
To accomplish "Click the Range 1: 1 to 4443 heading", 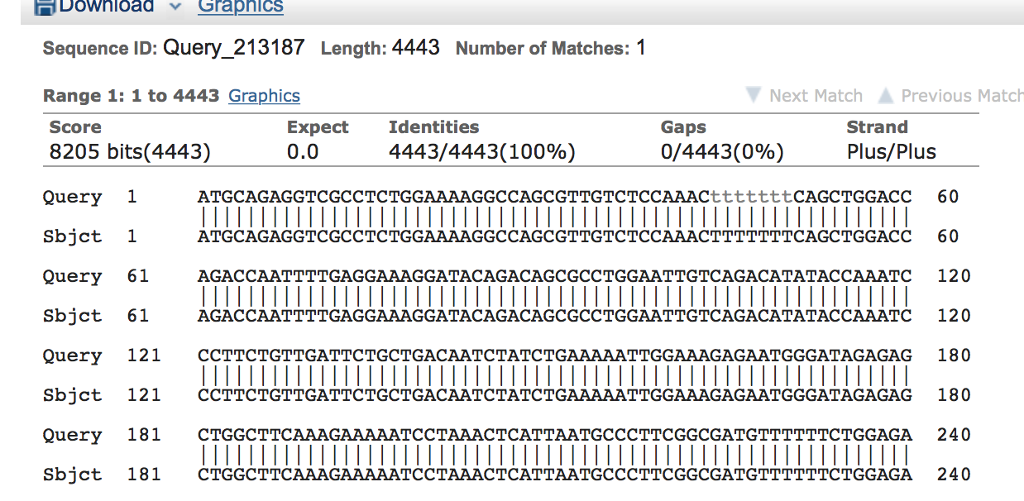I will point(131,96).
